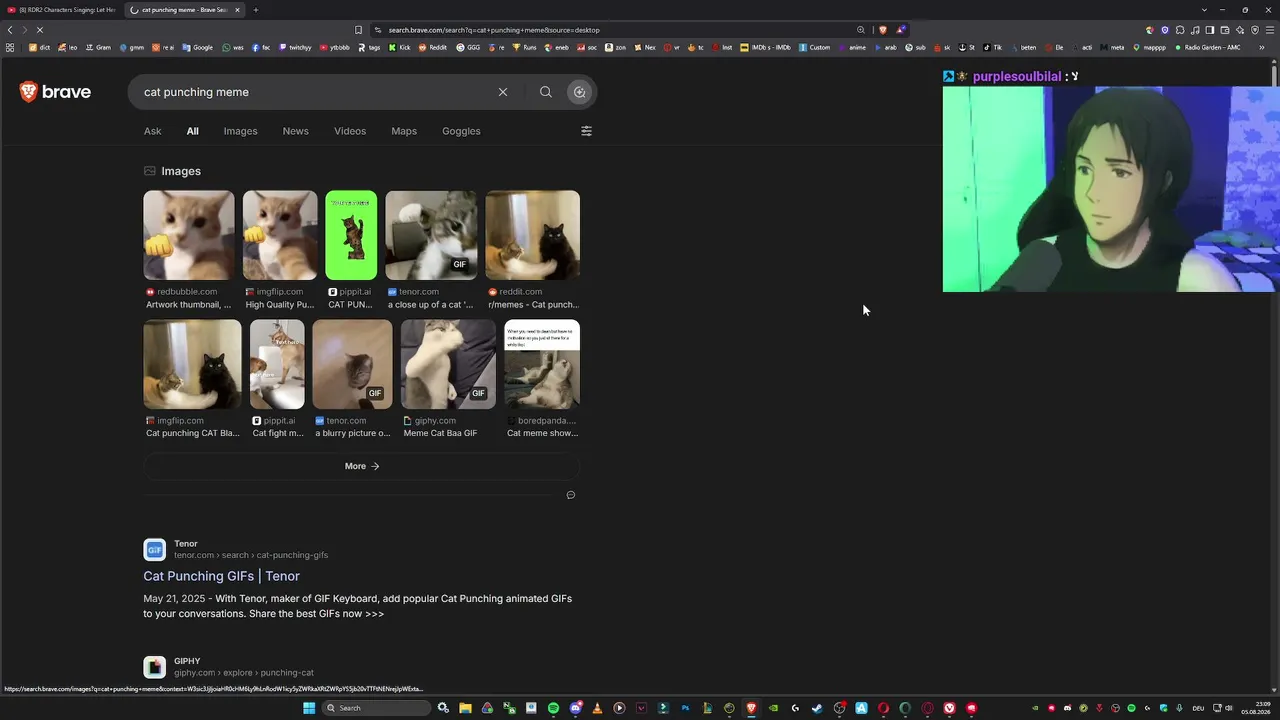
Task: Open the green pippit.ai CAT PUN thumbnail
Action: (351, 235)
